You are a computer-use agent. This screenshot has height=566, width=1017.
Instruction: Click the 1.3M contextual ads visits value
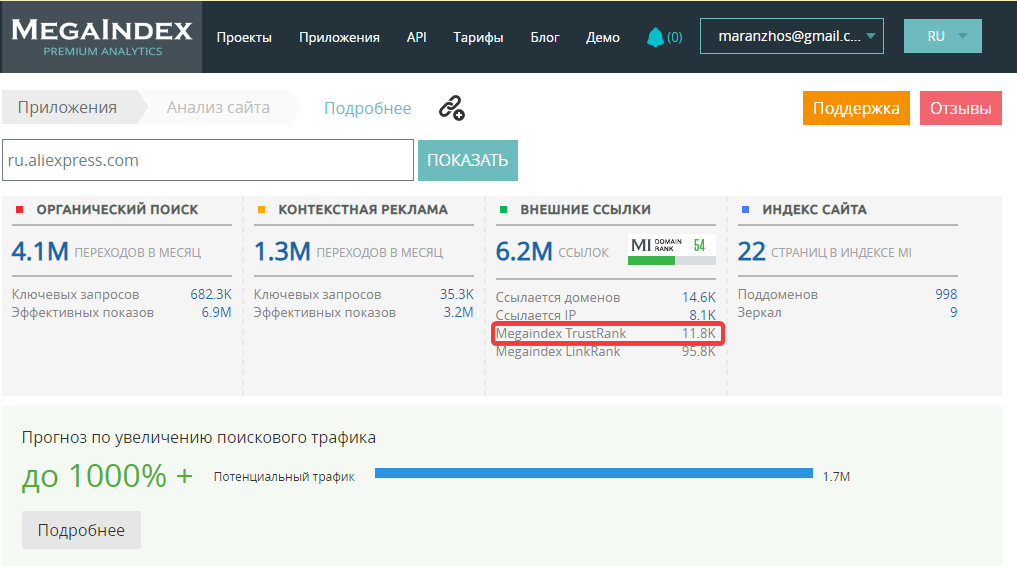click(282, 252)
